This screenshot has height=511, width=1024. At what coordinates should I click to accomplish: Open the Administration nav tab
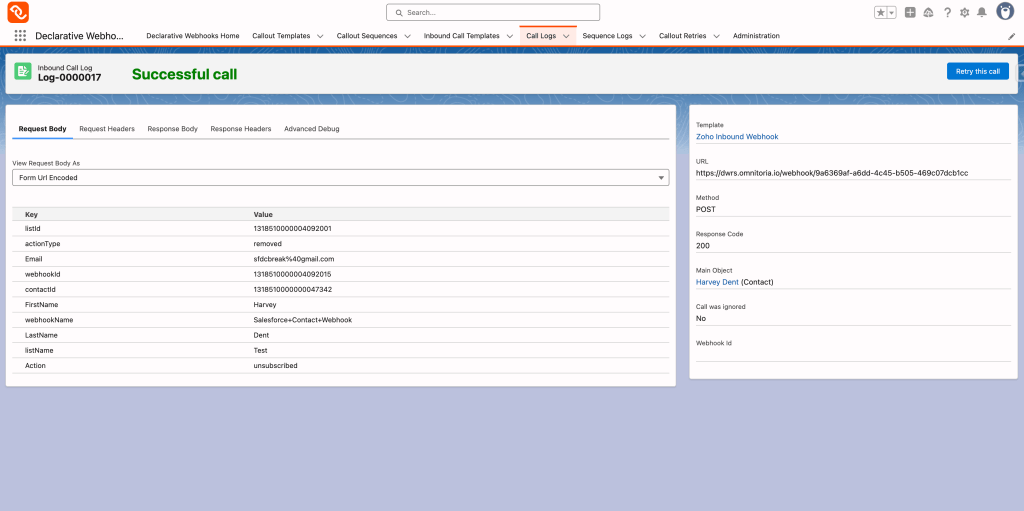pyautogui.click(x=756, y=36)
